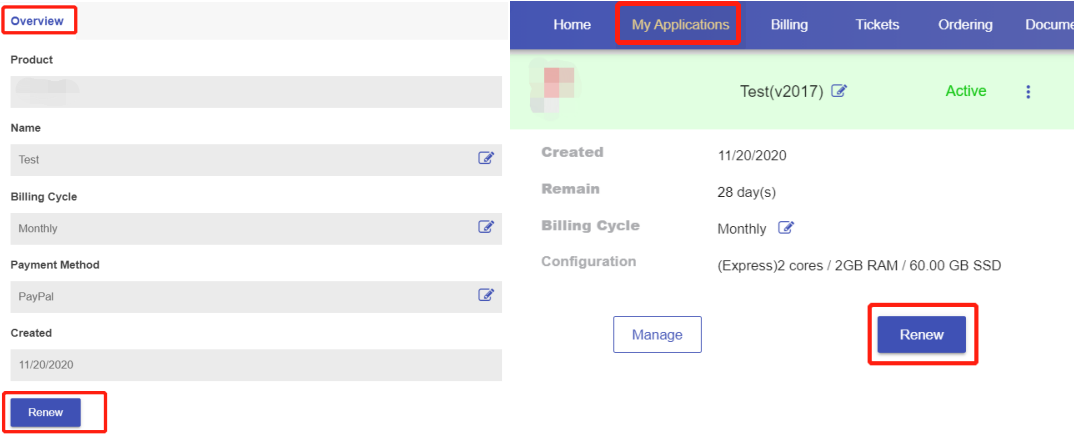This screenshot has height=436, width=1074.
Task: Click the Active status label
Action: 966,91
